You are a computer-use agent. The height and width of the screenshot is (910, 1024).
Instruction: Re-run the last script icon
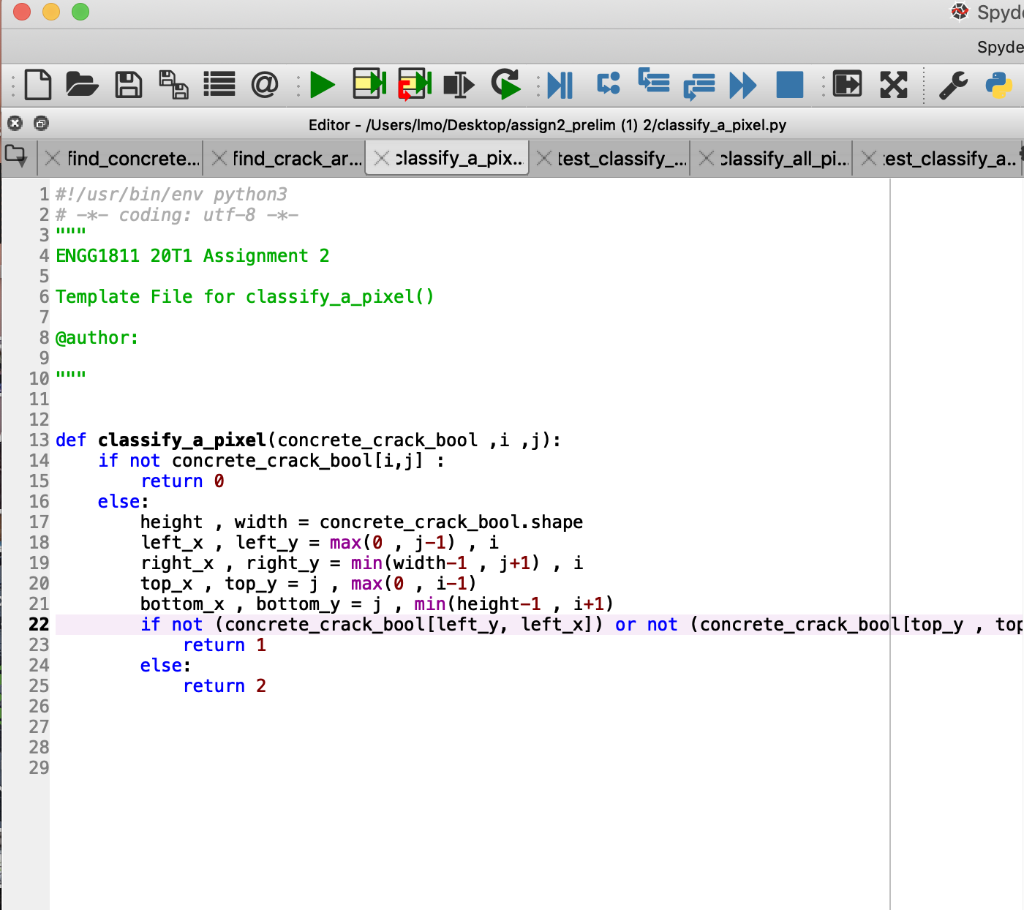point(506,84)
